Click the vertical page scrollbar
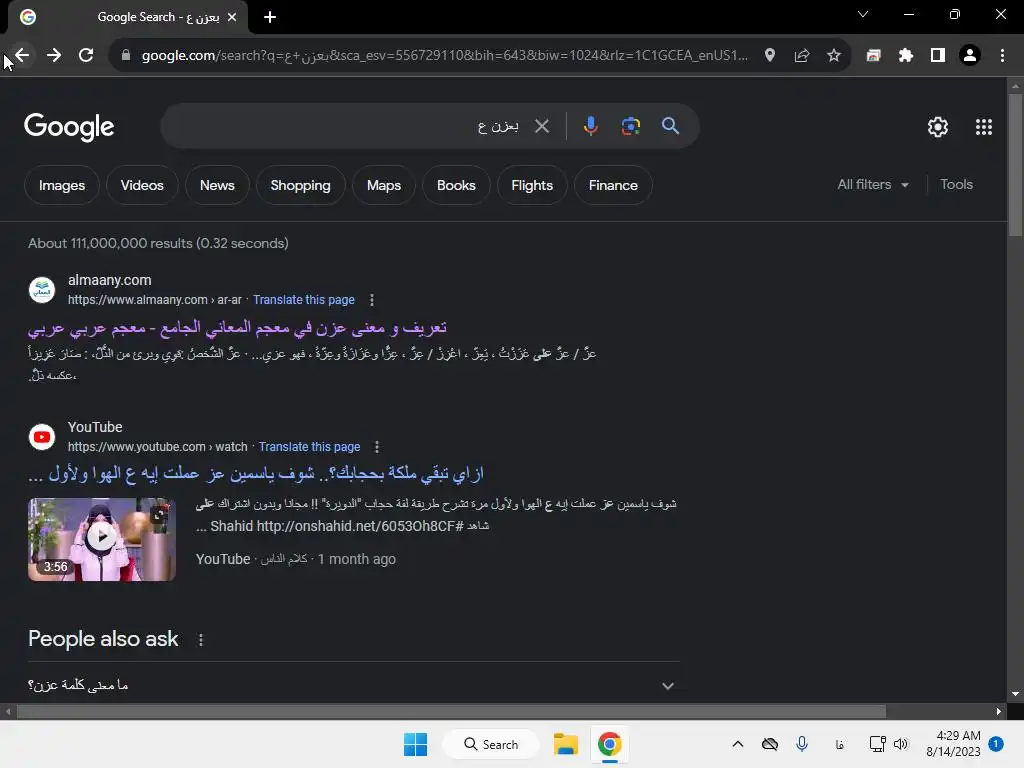The width and height of the screenshot is (1024, 768). pos(1015,166)
